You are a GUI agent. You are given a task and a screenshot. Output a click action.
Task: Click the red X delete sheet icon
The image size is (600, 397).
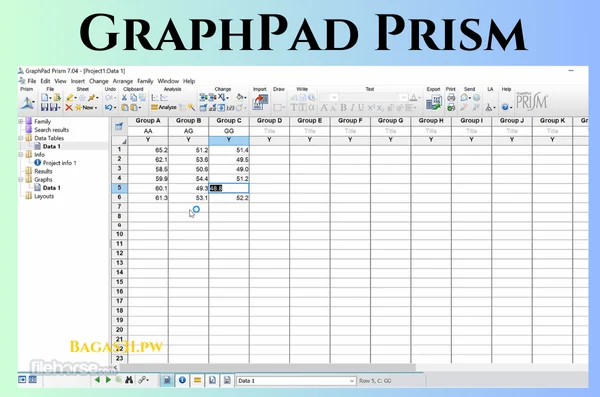pos(69,108)
